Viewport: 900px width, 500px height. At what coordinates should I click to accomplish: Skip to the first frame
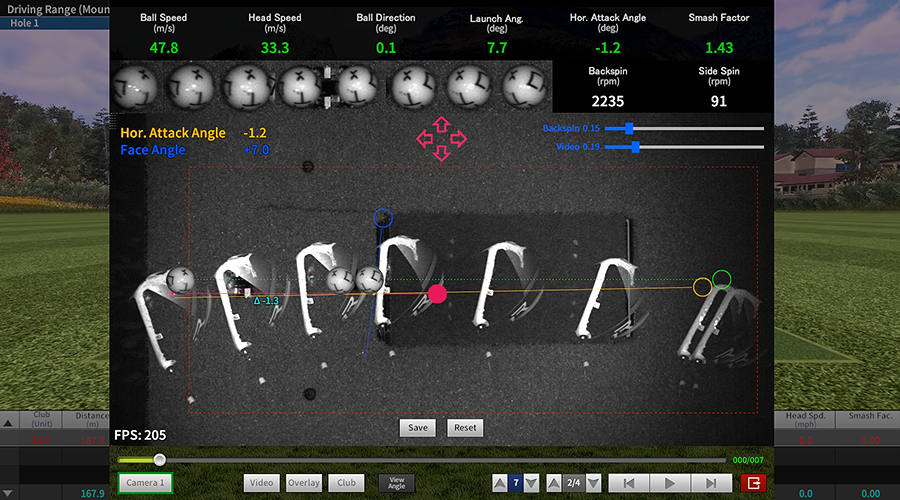[x=629, y=483]
